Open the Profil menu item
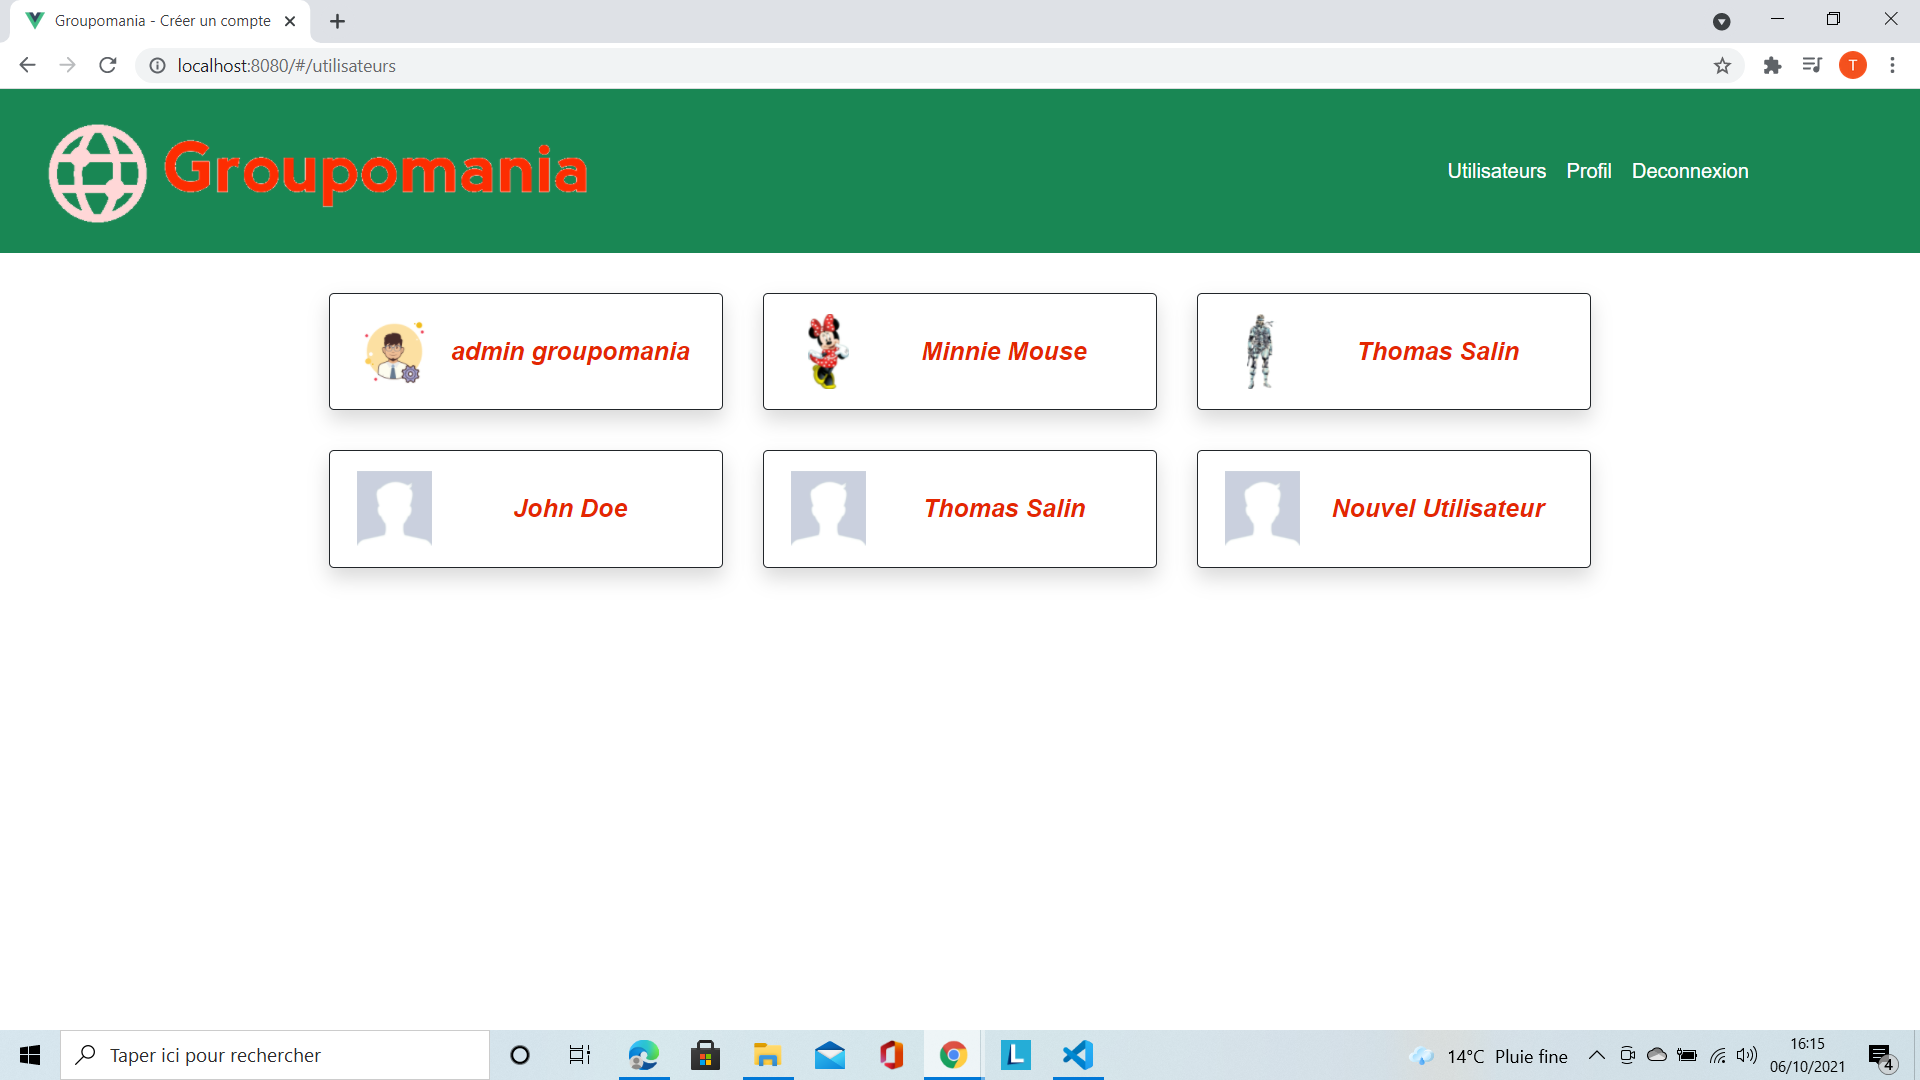 tap(1589, 171)
